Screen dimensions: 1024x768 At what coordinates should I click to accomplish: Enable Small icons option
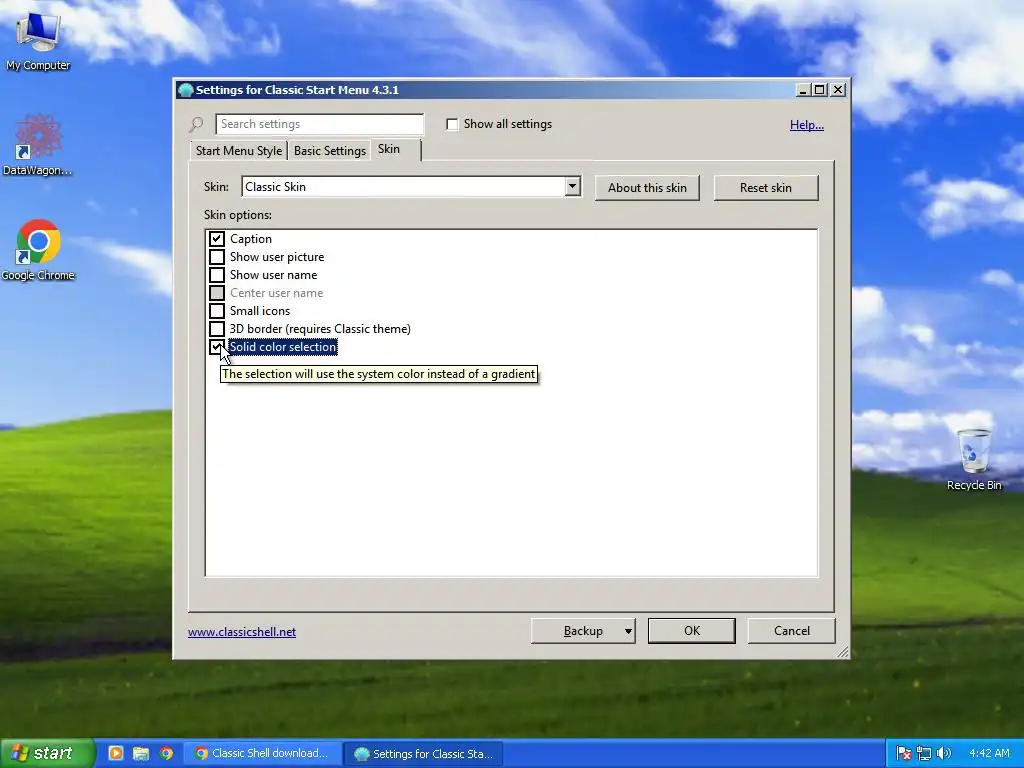pyautogui.click(x=217, y=311)
